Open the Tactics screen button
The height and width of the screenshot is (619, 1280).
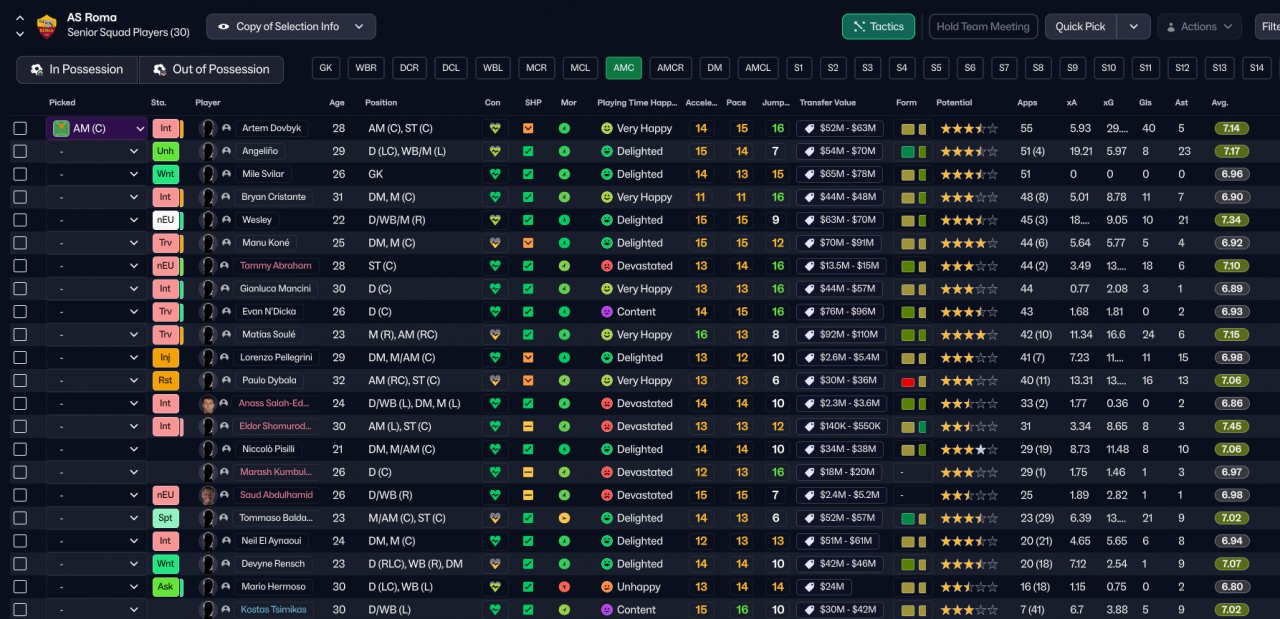pyautogui.click(x=878, y=27)
